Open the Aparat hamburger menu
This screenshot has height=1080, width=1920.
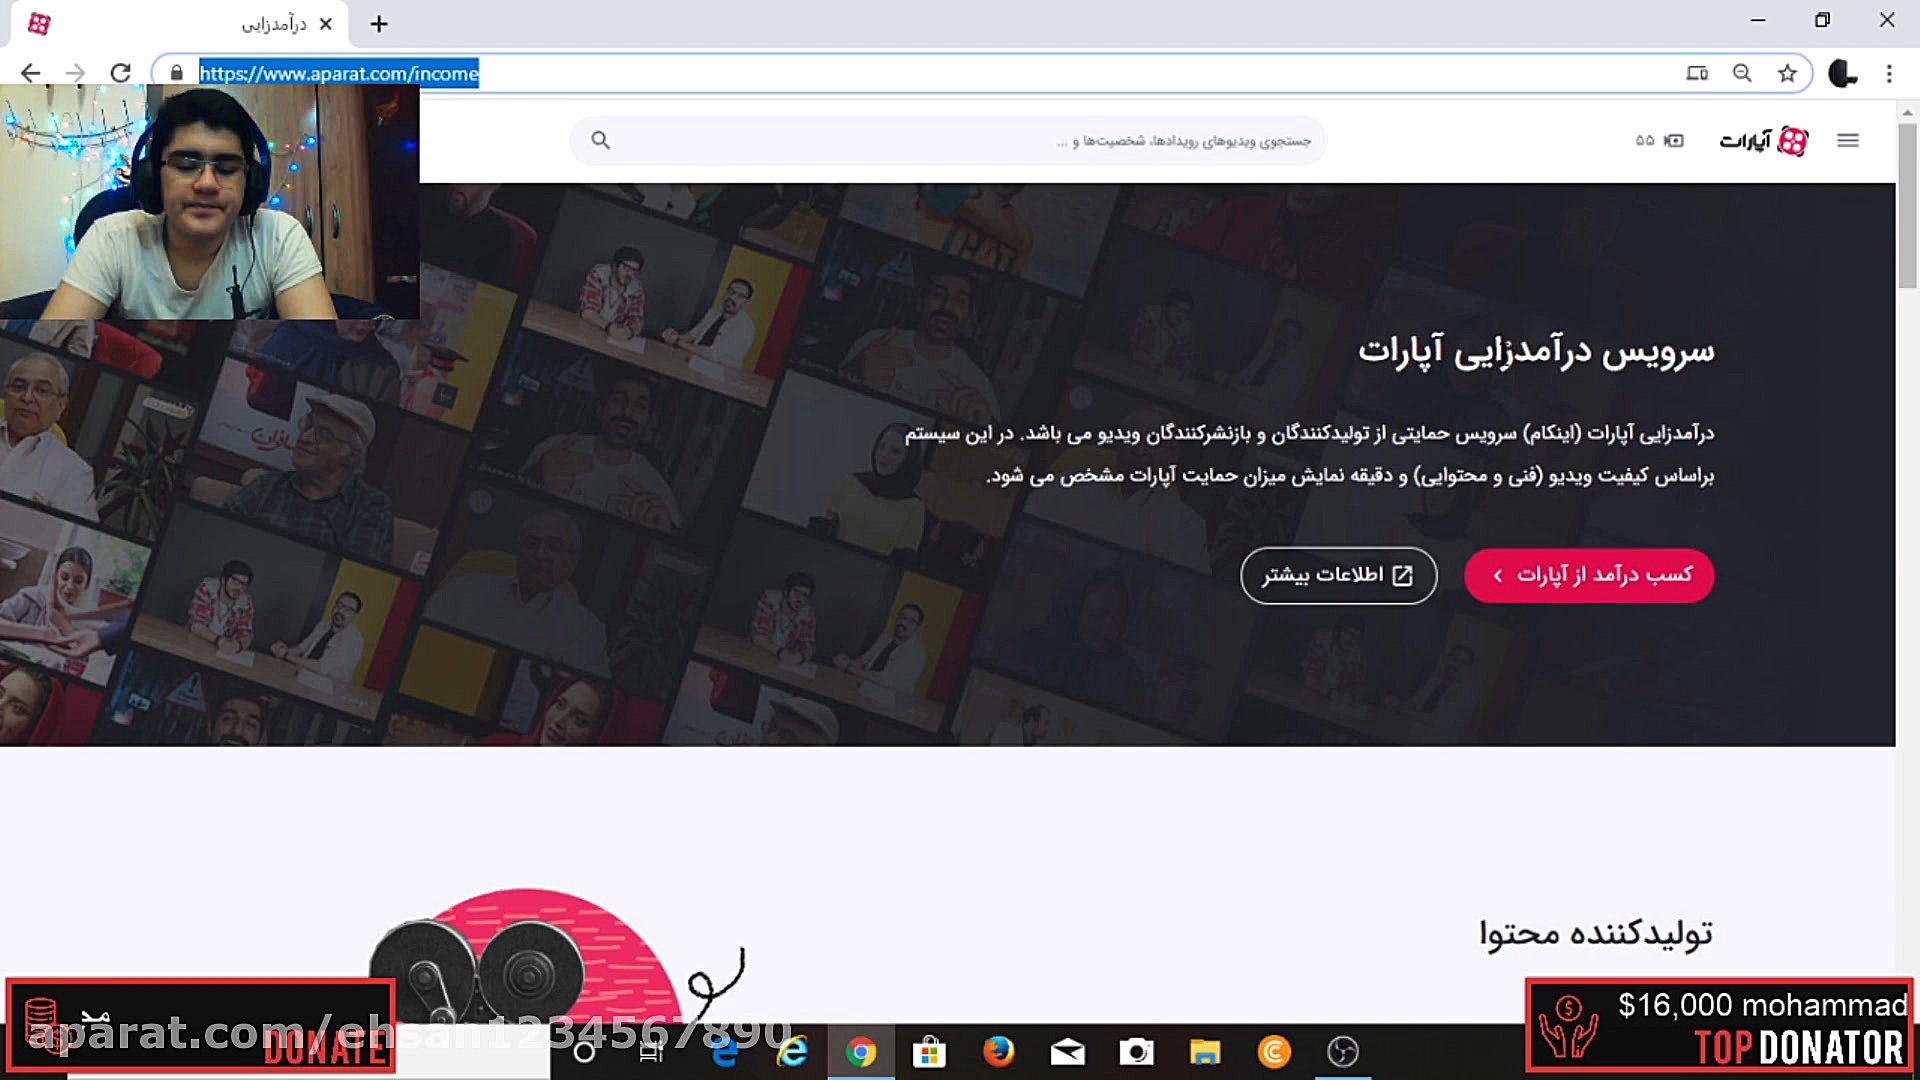pos(1847,140)
